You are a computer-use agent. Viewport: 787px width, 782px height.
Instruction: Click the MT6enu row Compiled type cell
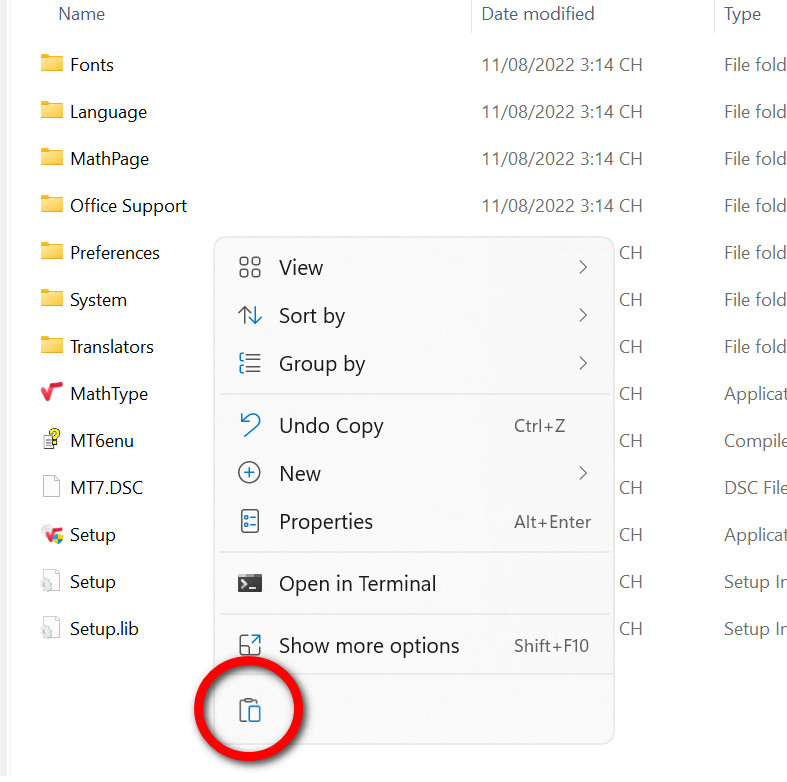pyautogui.click(x=755, y=441)
